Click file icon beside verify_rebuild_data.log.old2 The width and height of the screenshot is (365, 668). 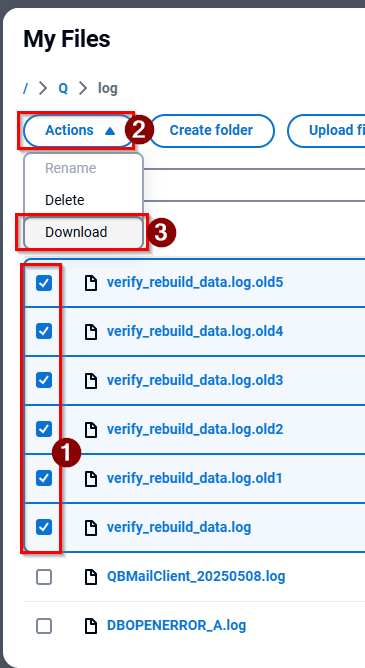click(90, 429)
